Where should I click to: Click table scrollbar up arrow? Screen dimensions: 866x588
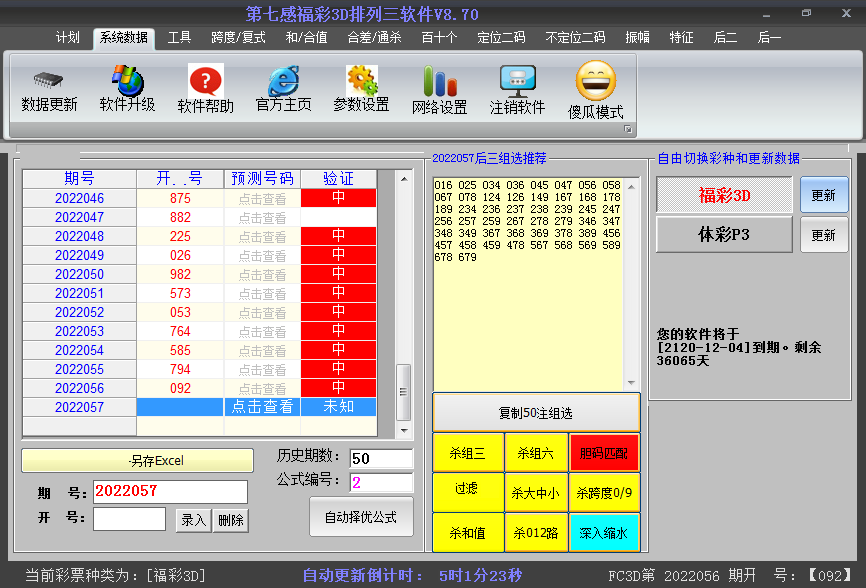tap(404, 179)
